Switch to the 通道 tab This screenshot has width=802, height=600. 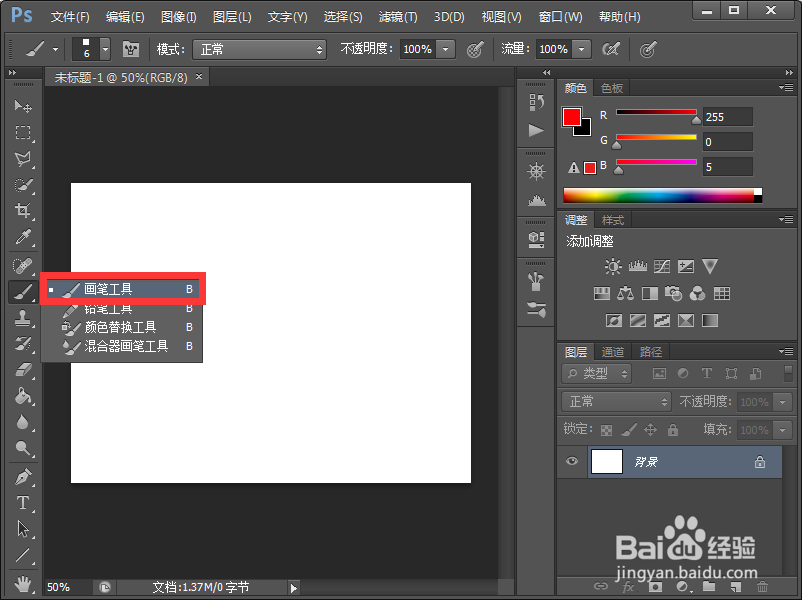[614, 352]
